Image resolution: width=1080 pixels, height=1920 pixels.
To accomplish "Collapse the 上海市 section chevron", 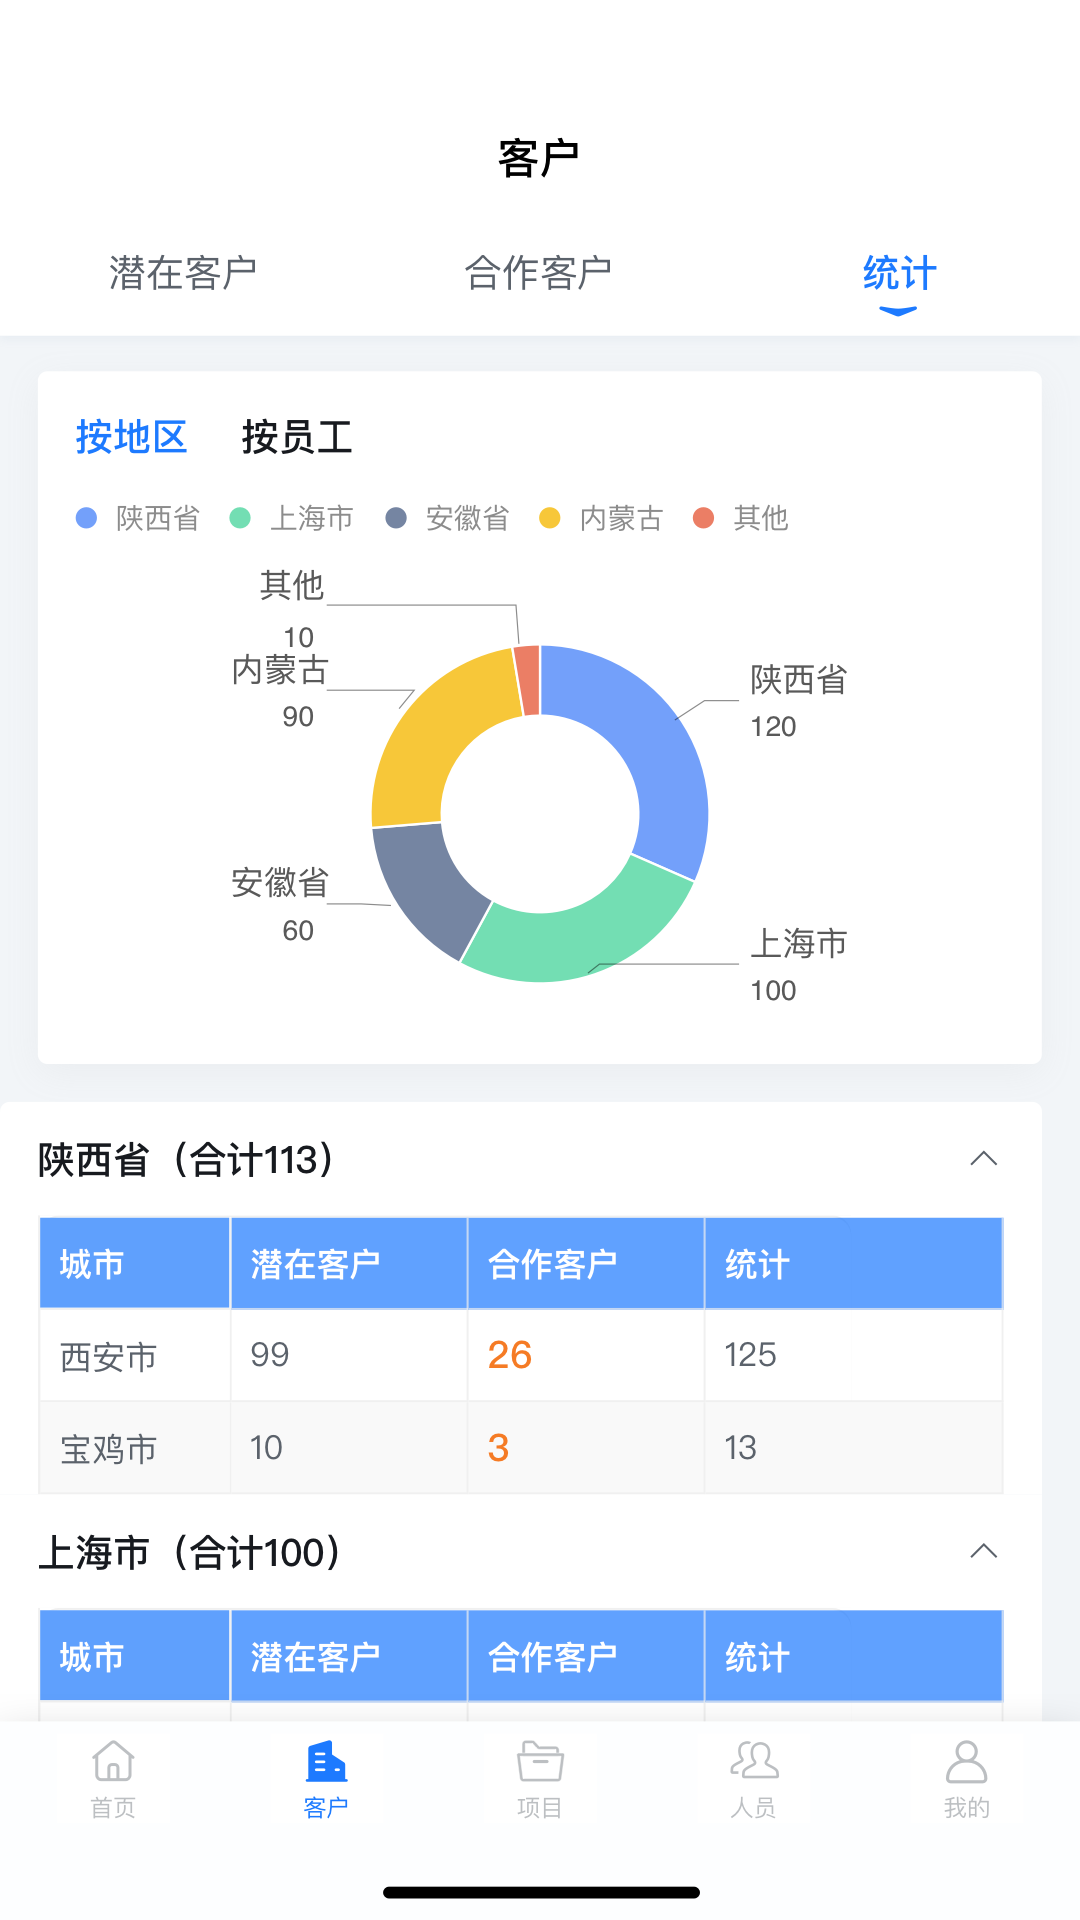I will click(x=984, y=1552).
